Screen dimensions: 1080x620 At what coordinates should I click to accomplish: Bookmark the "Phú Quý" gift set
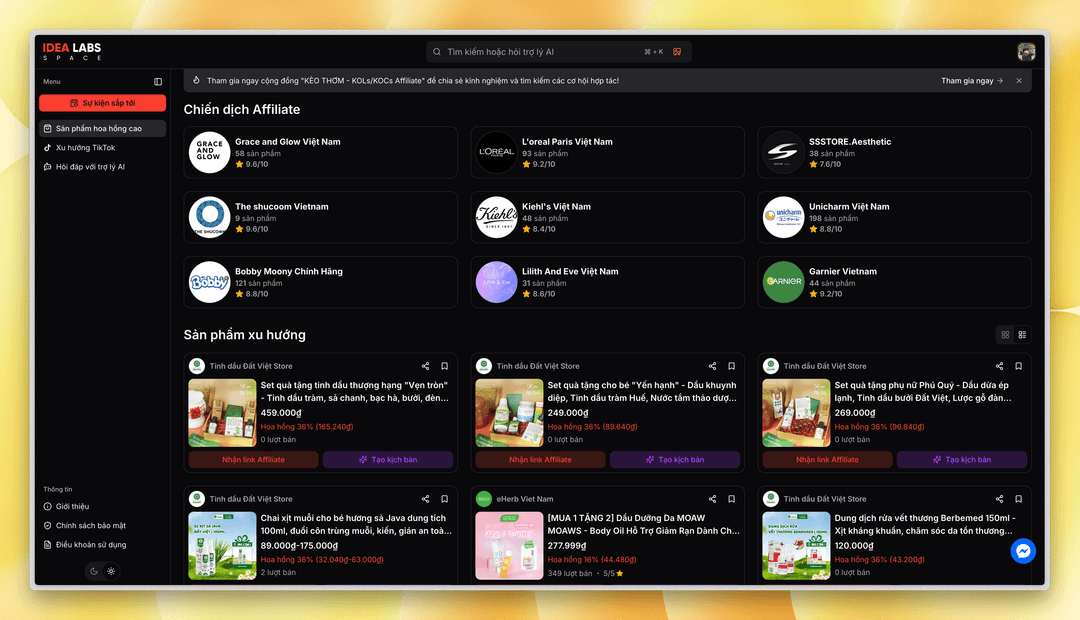click(x=1018, y=366)
